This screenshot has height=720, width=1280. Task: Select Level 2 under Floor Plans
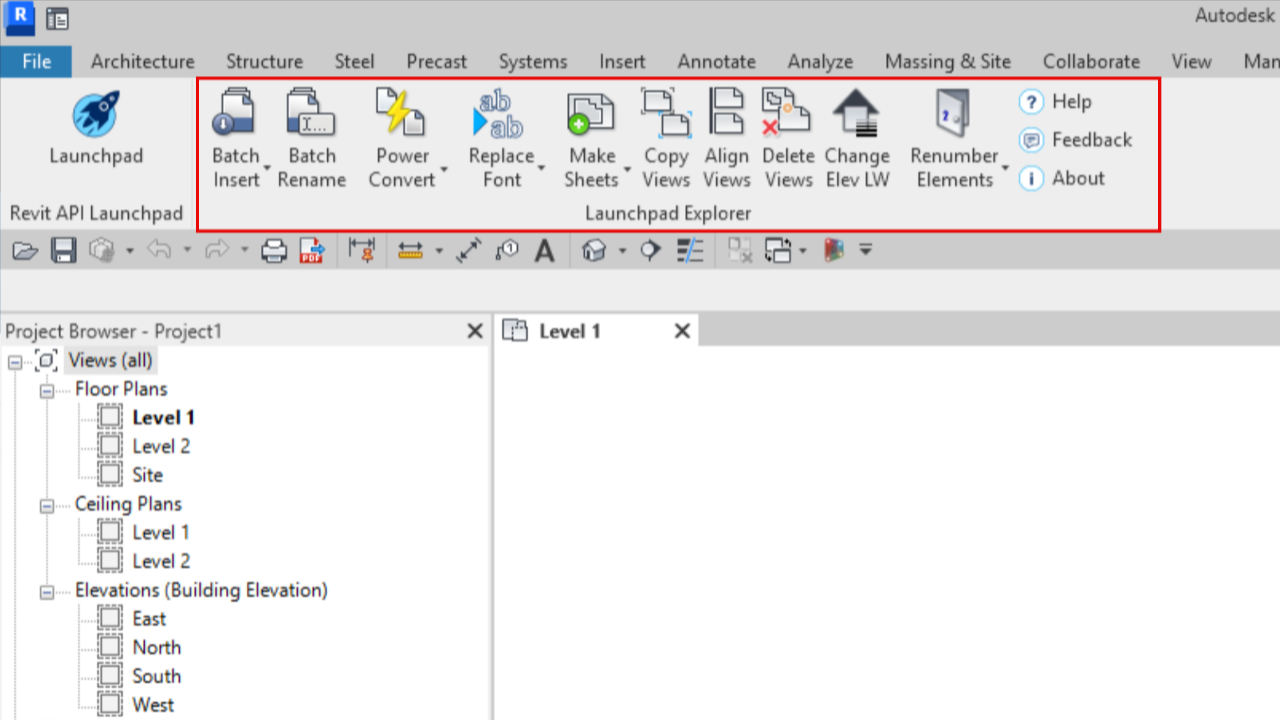click(161, 446)
